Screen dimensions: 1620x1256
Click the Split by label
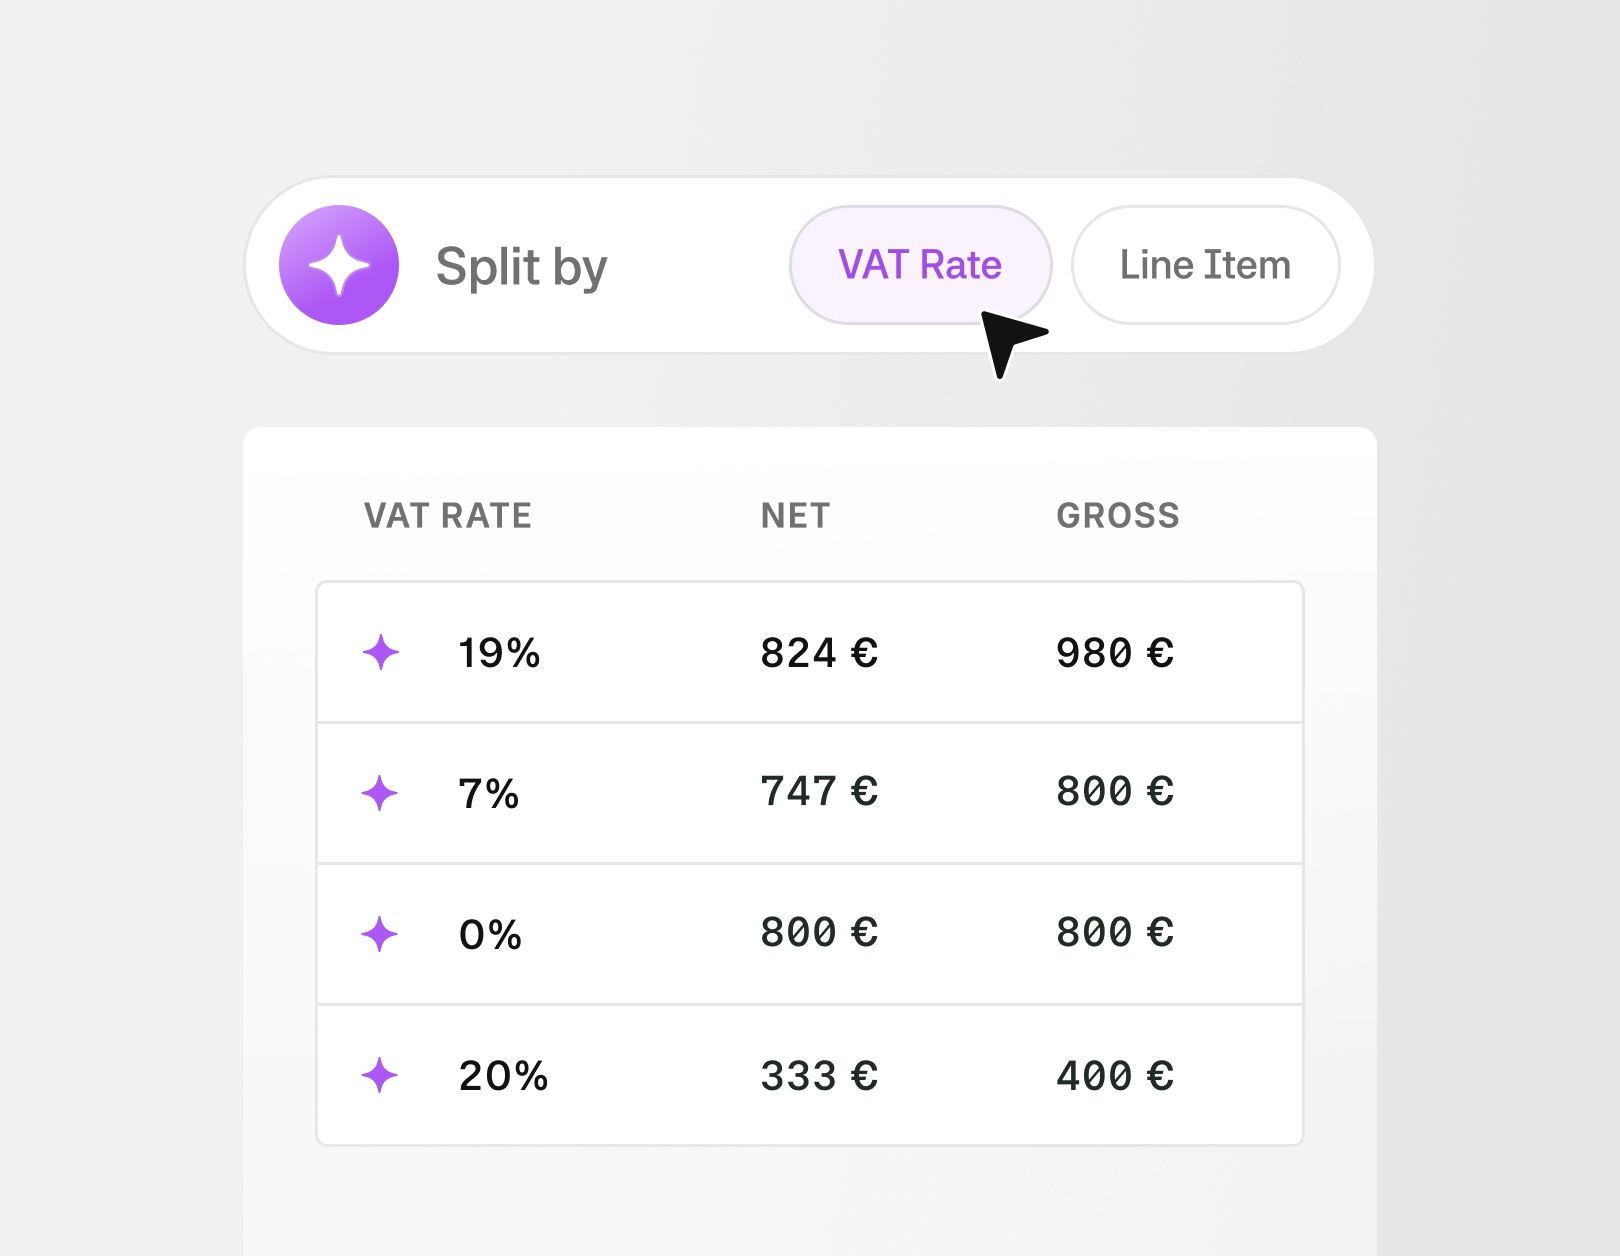522,264
